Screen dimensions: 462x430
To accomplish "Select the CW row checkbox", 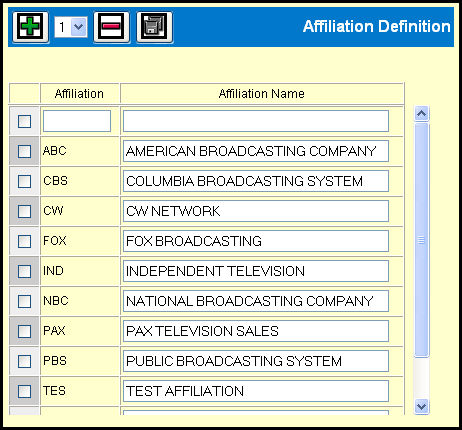I will click(x=24, y=211).
